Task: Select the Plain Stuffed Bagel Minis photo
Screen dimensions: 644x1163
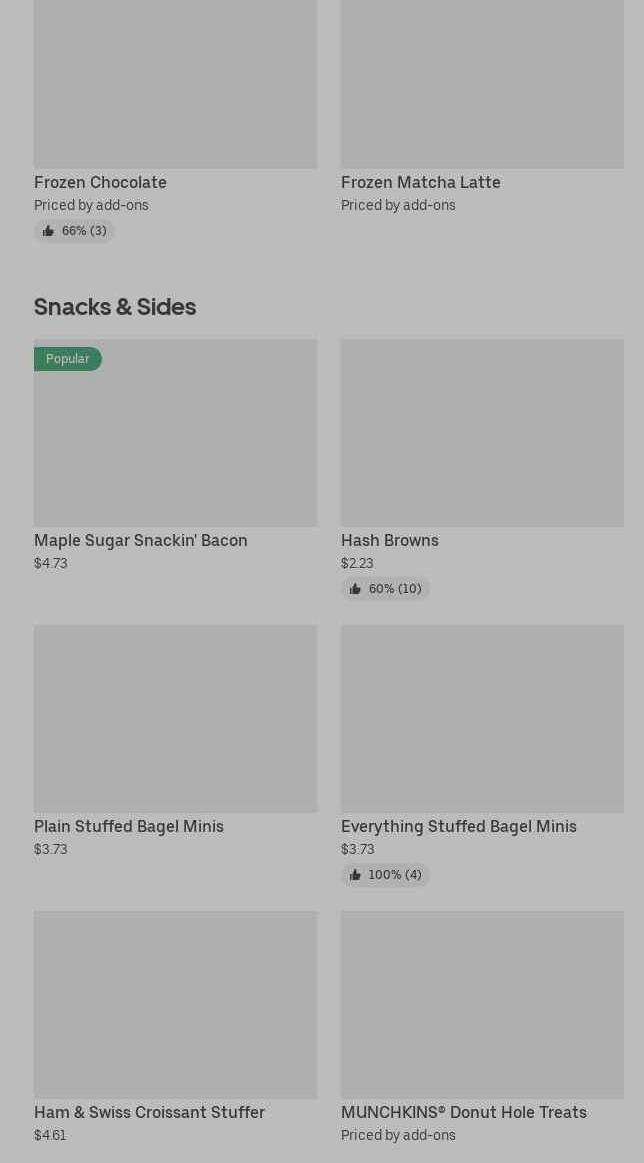Action: pos(175,718)
